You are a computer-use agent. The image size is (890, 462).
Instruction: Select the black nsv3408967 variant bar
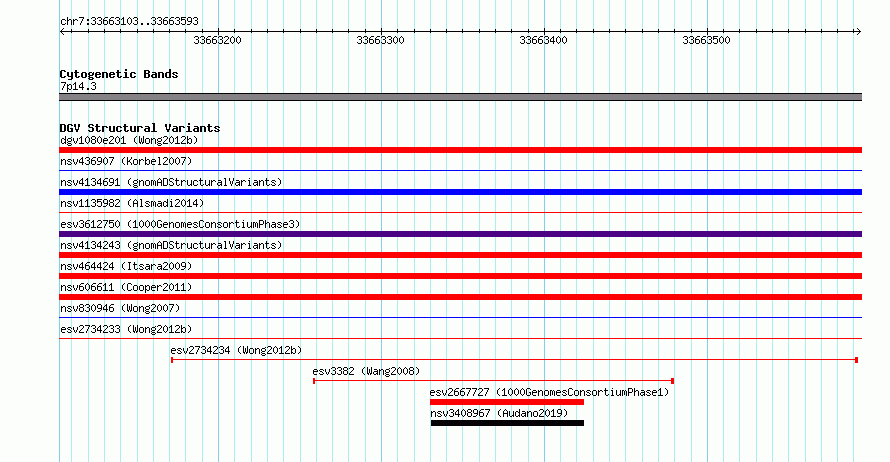[507, 423]
